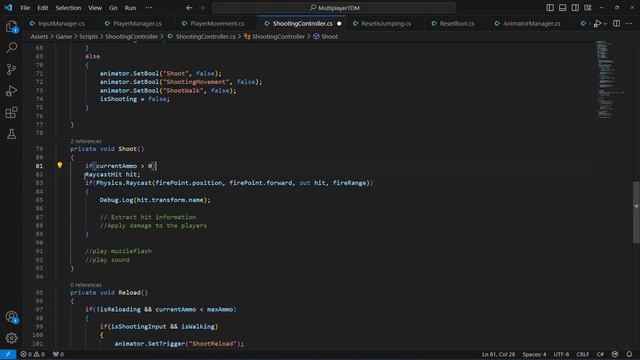The height and width of the screenshot is (360, 640).
Task: Click C# language mode in status bar
Action: (x=600, y=354)
